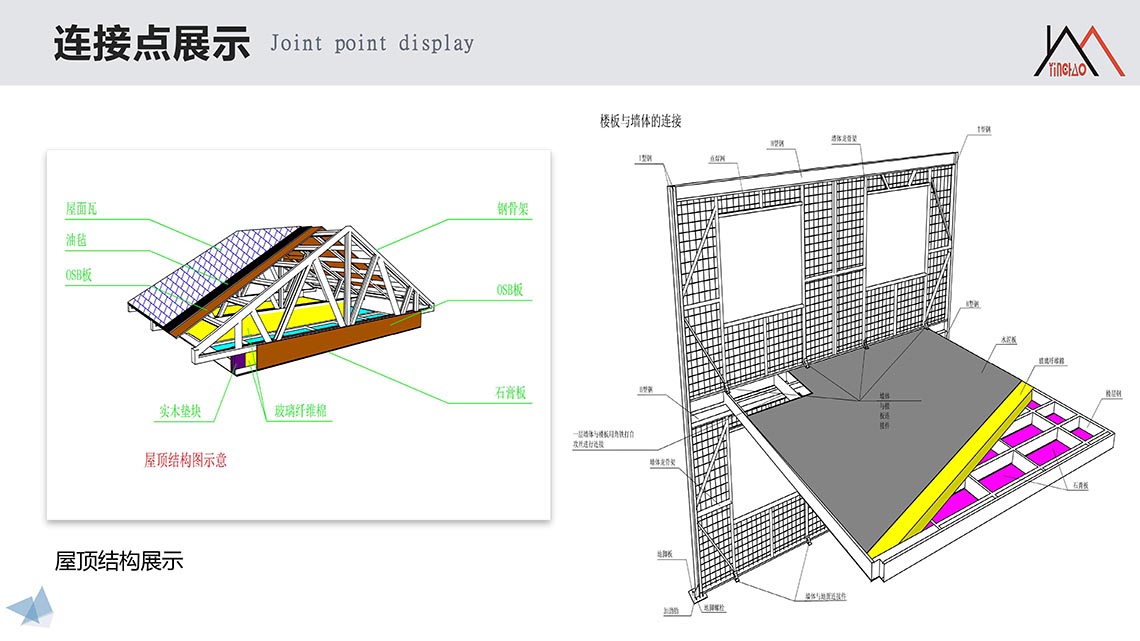Click the heading 楼板与墙体的连接
The width and height of the screenshot is (1140, 641).
click(640, 121)
